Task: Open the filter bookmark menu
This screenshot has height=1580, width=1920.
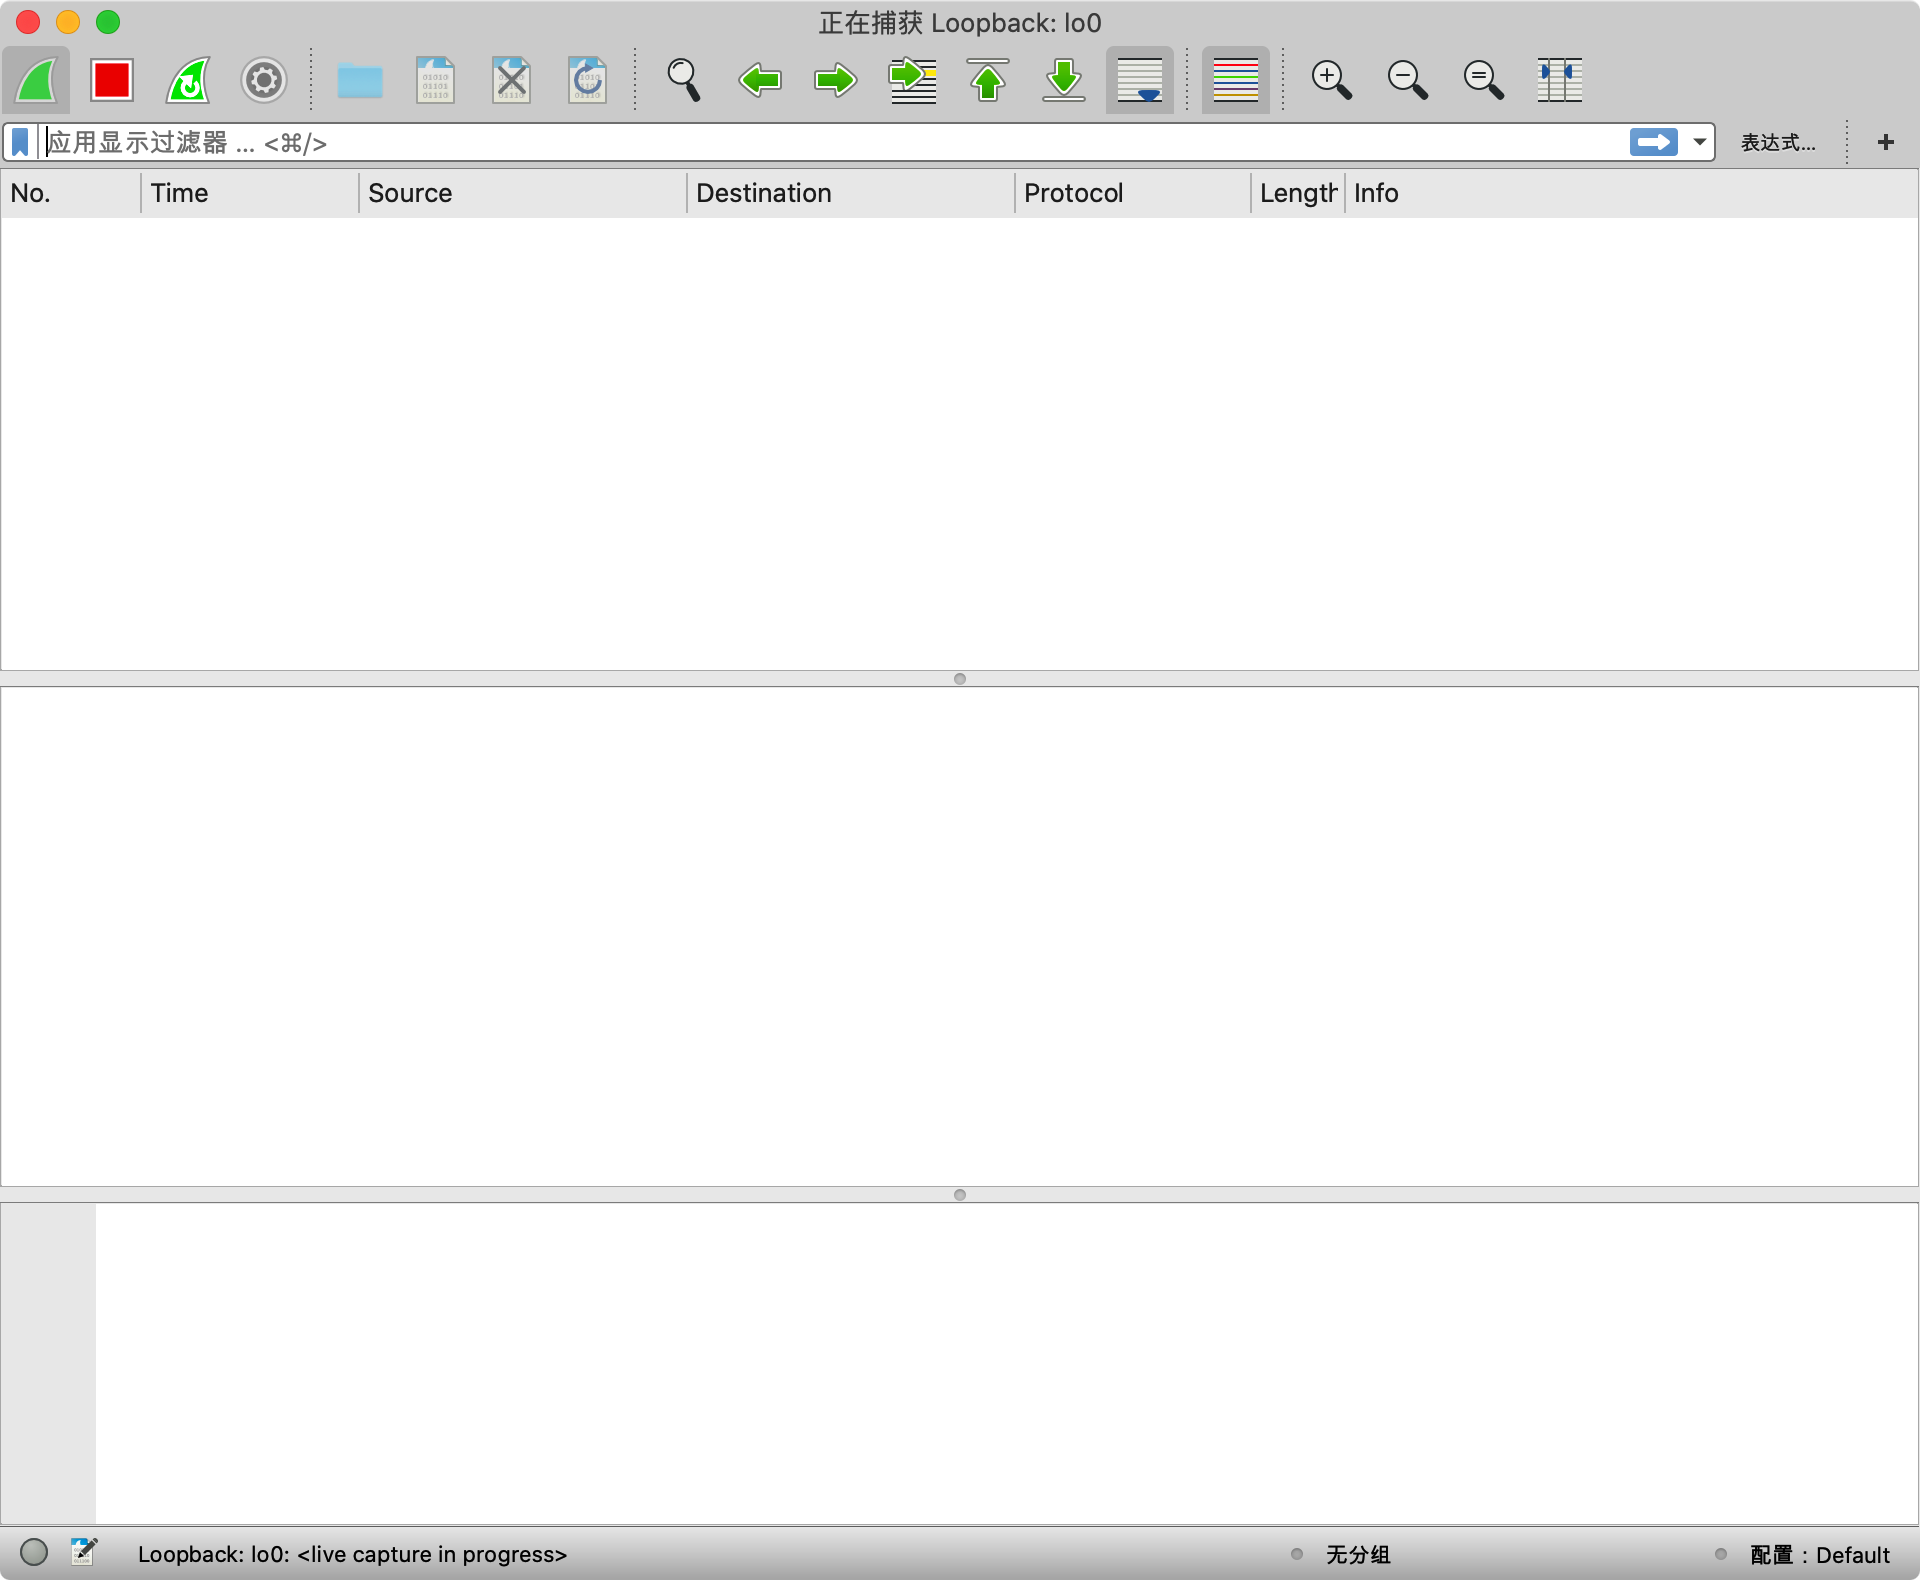Action: [20, 142]
